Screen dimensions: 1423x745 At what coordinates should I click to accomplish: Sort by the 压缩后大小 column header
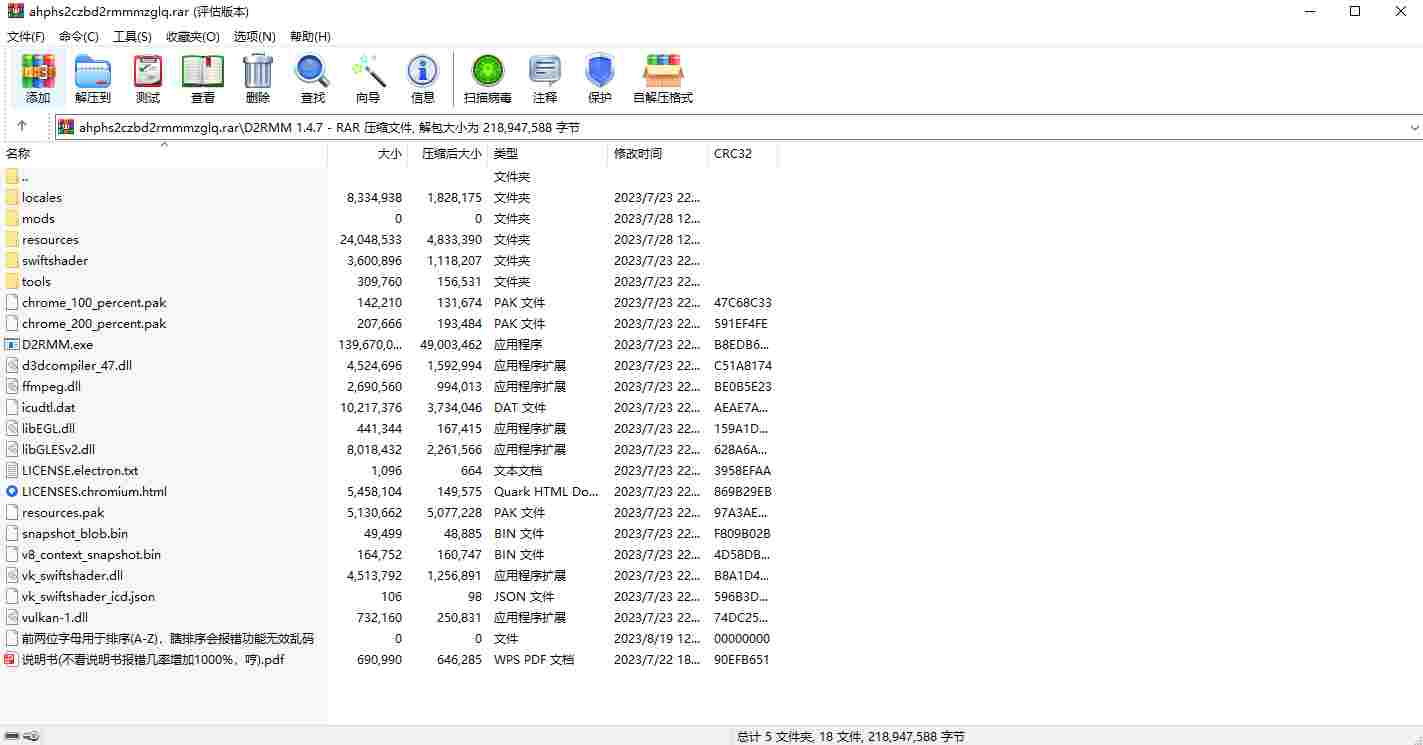448,153
